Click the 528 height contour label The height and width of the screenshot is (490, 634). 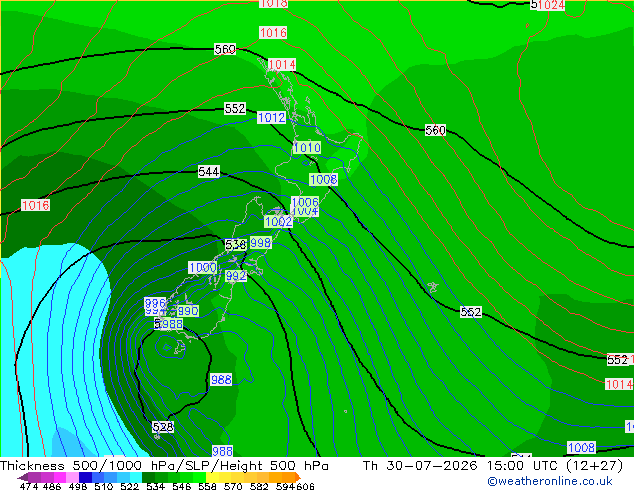[x=163, y=427]
